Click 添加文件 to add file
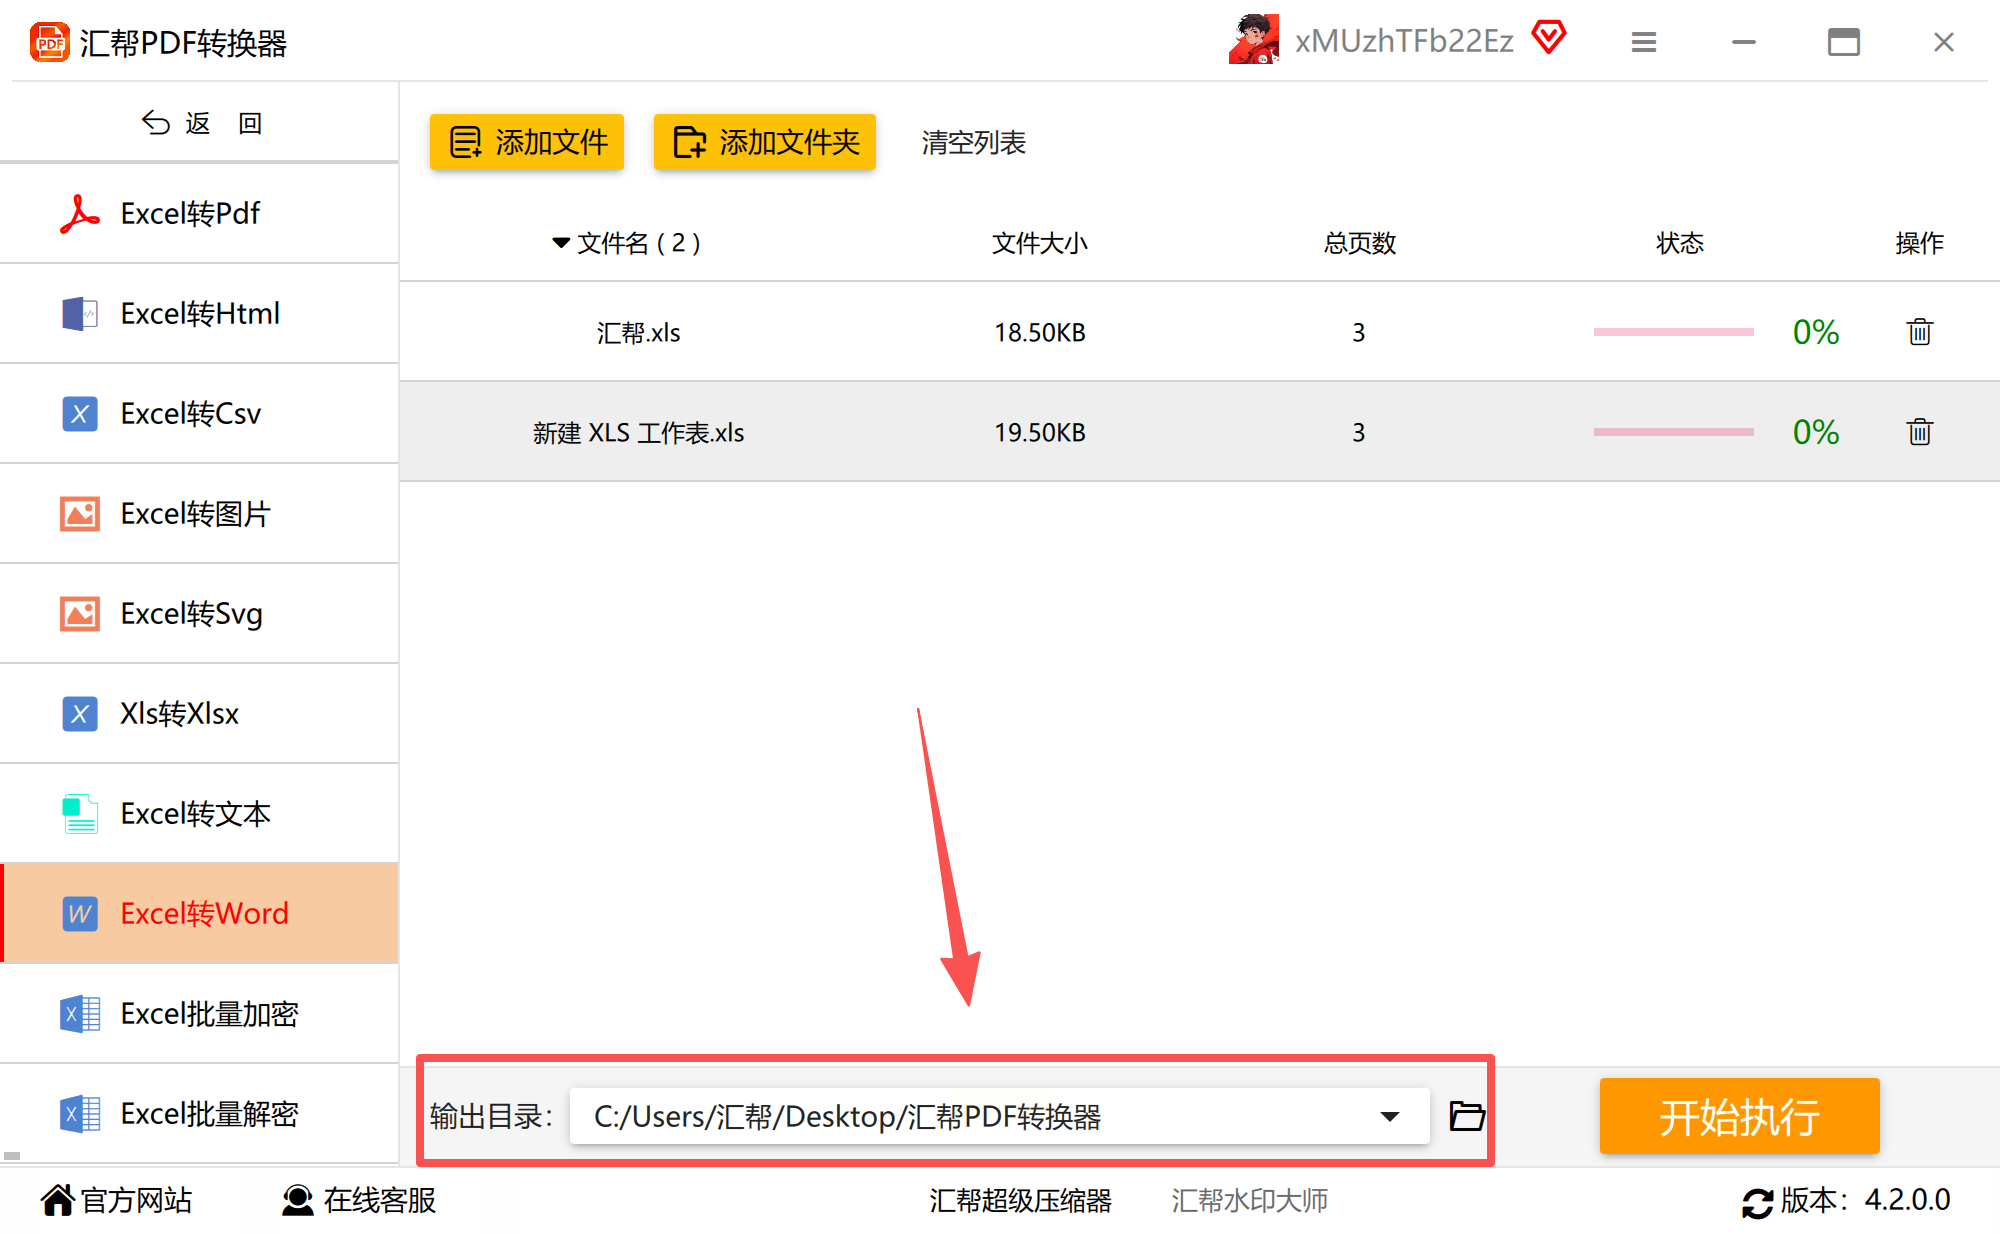 point(527,142)
